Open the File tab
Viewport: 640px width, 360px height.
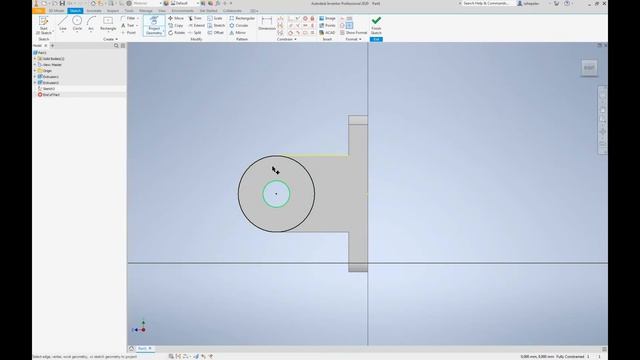[39, 11]
